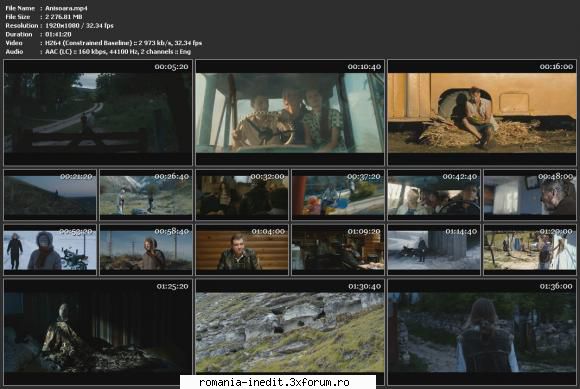This screenshot has width=580, height=389.
Task: Select the dark frame stamped 01:25:20
Action: 98,332
